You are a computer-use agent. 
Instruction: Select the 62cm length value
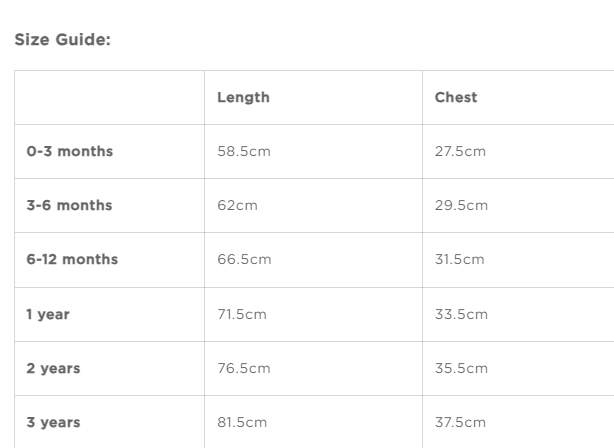[237, 206]
